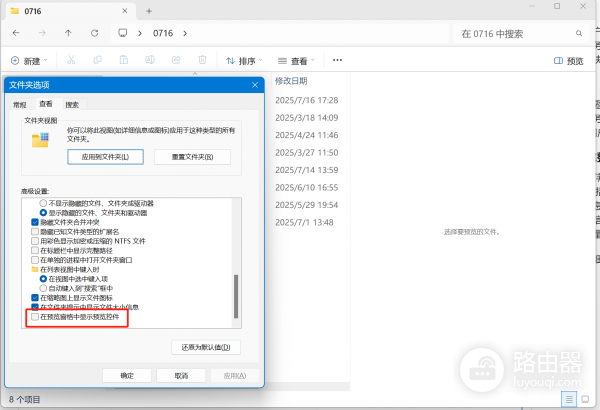Expand chevron after This PC icon
Screen dimensions: 600x410
click(140, 33)
